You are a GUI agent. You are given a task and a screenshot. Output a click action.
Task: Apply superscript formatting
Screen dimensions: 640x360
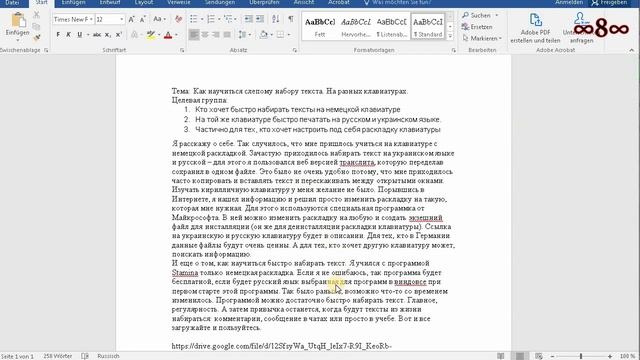point(118,35)
